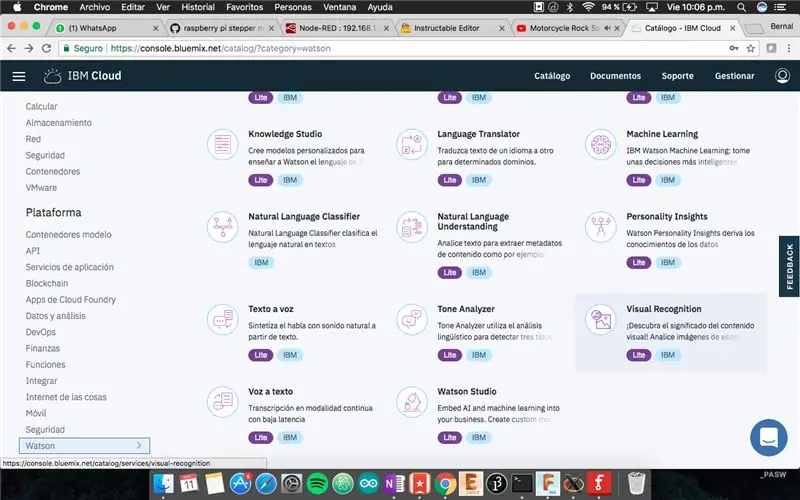Click IBM tag under Natural Language Classifier
The width and height of the screenshot is (800, 500).
[261, 262]
